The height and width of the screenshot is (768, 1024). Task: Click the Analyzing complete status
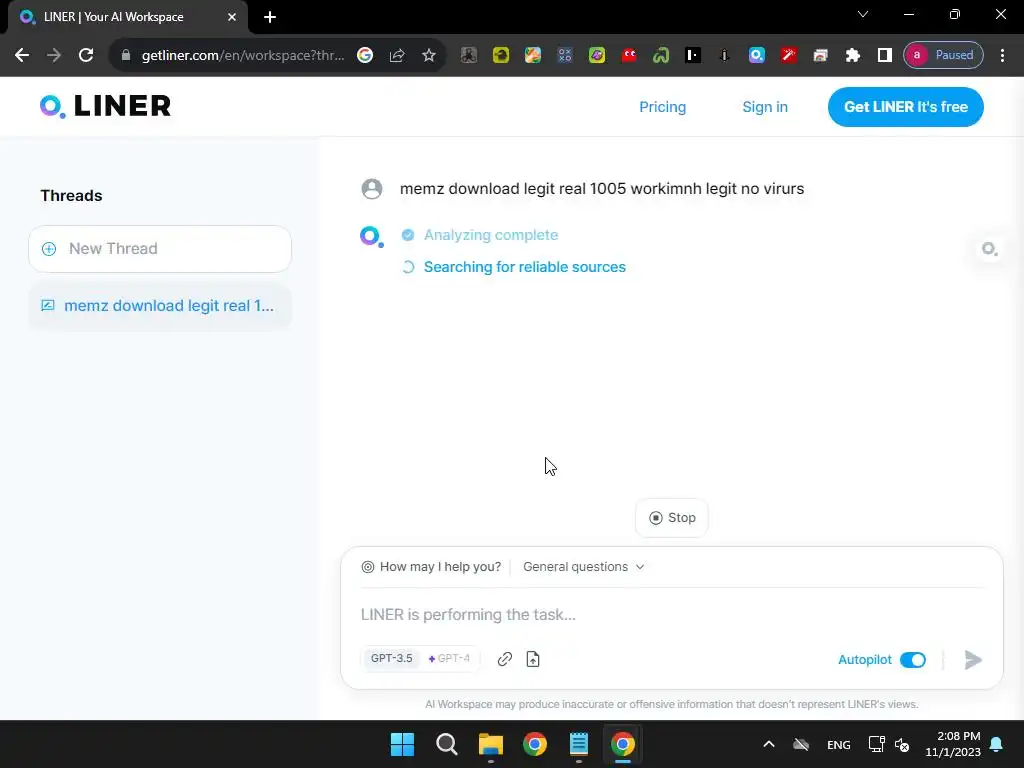pyautogui.click(x=491, y=235)
